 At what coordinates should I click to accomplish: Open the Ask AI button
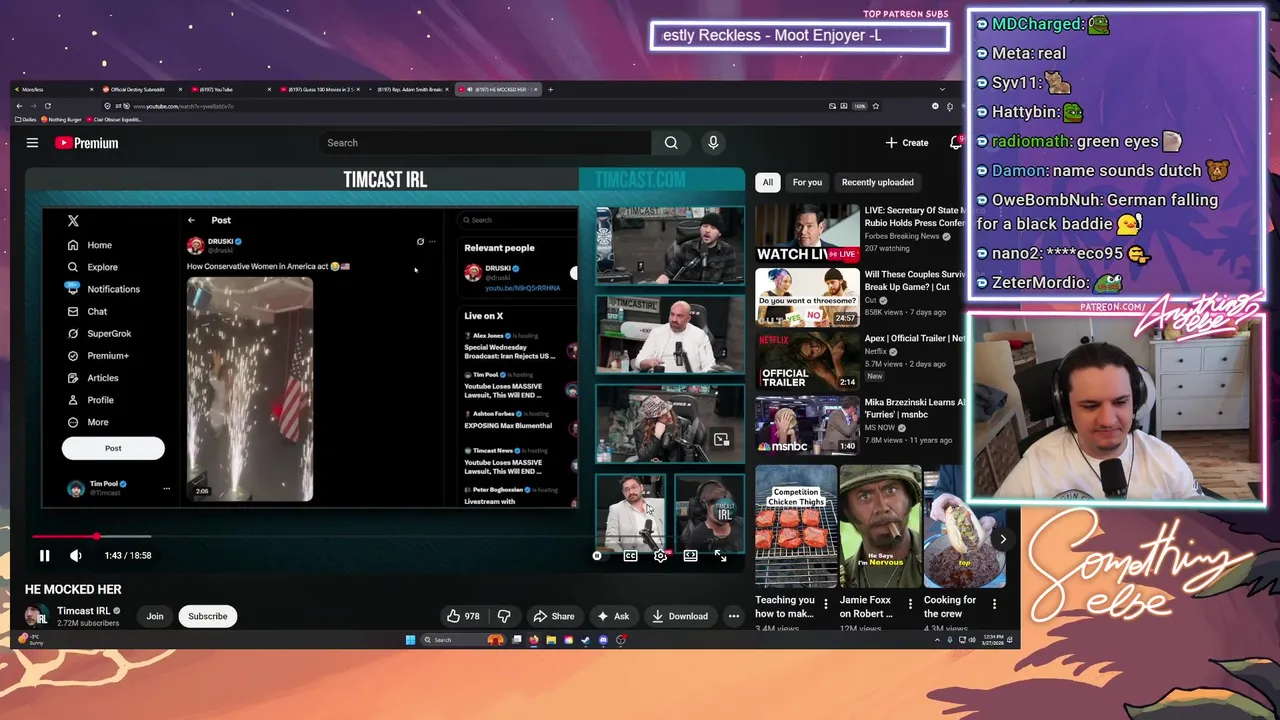pos(613,616)
